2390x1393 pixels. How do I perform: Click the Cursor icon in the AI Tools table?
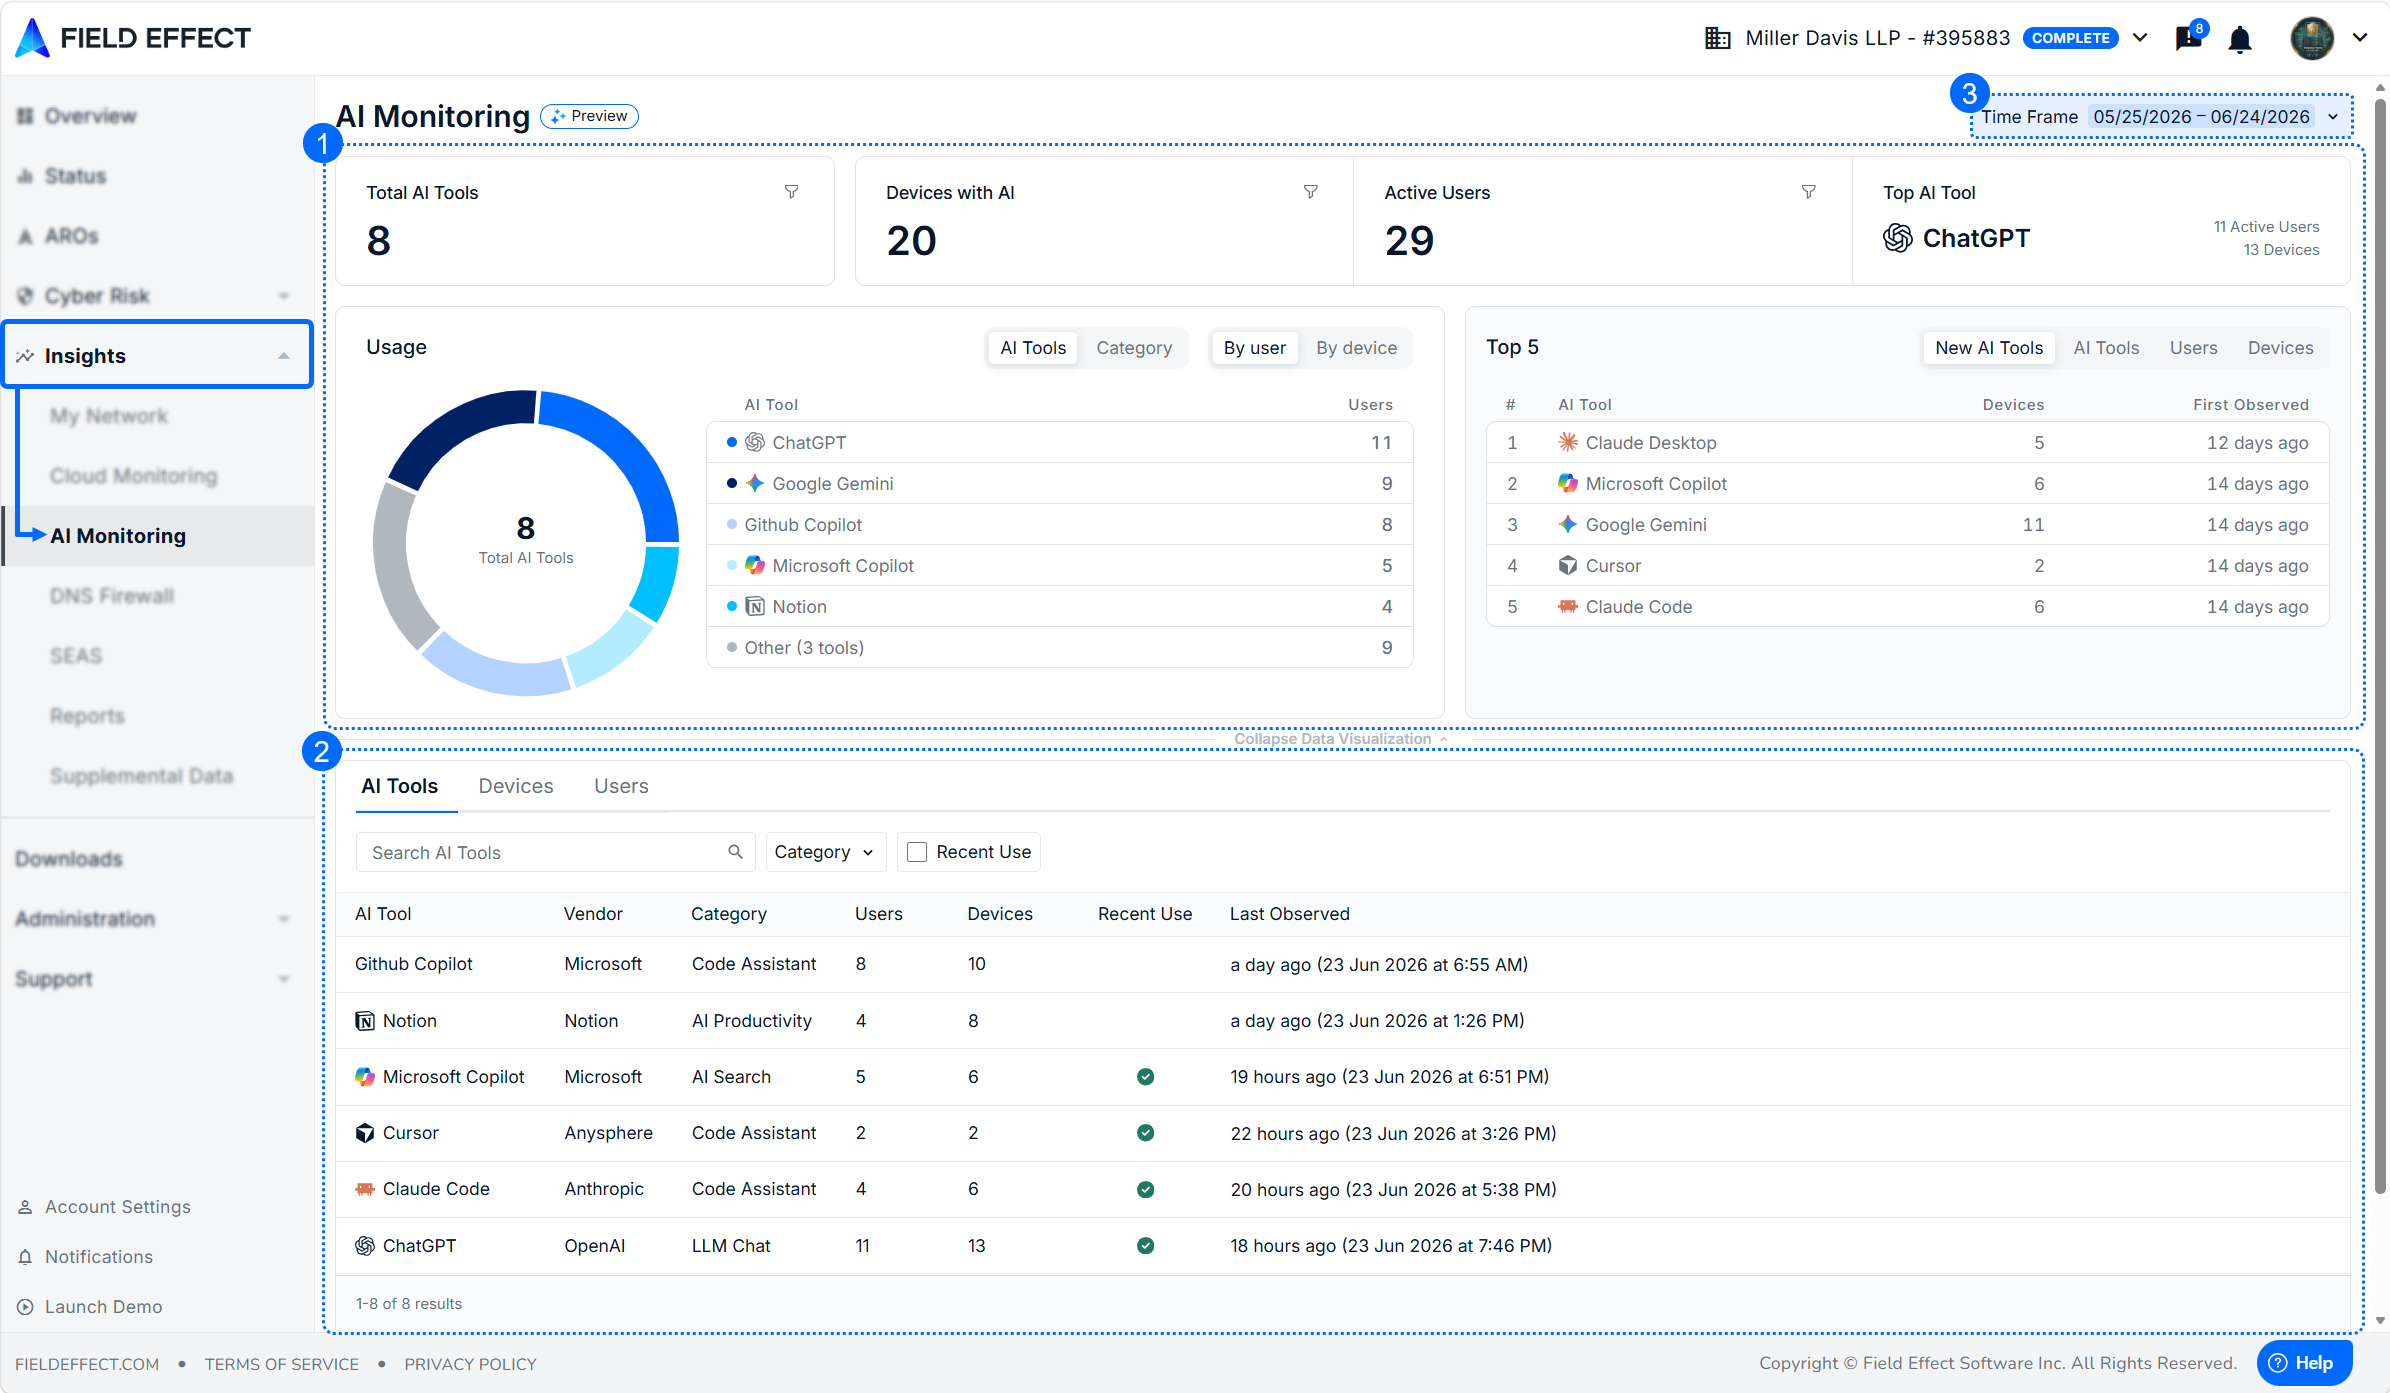(365, 1133)
